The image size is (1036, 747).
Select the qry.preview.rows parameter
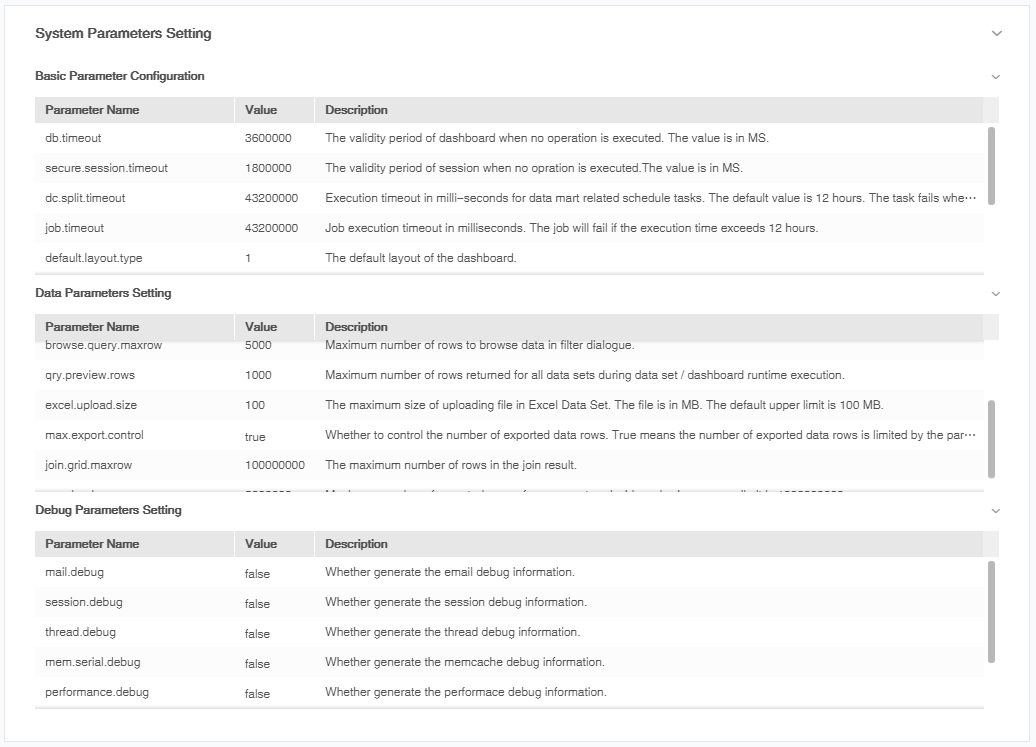pyautogui.click(x=90, y=375)
